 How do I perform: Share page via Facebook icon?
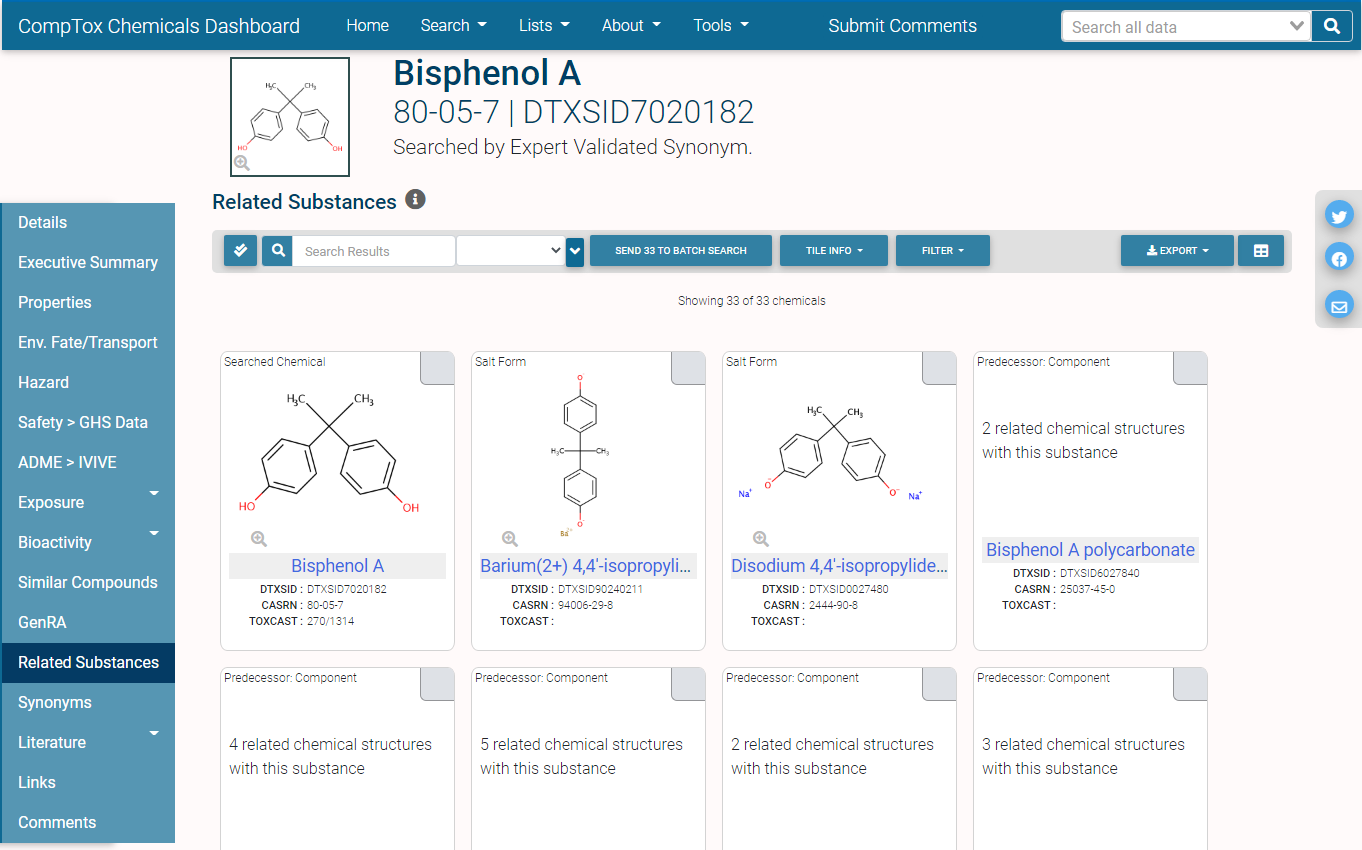(x=1339, y=259)
